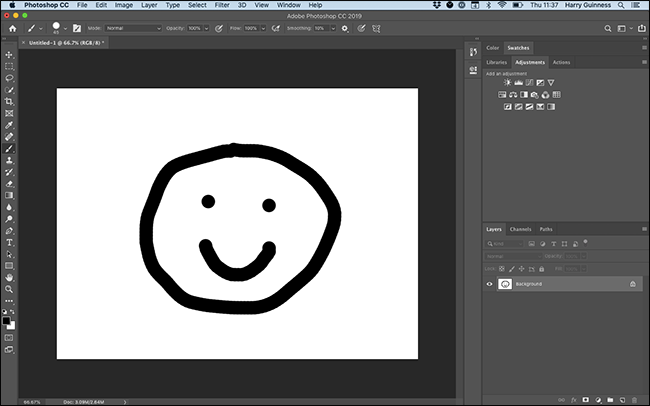Click the Background layer thumbnail
The image size is (650, 406).
(x=505, y=284)
